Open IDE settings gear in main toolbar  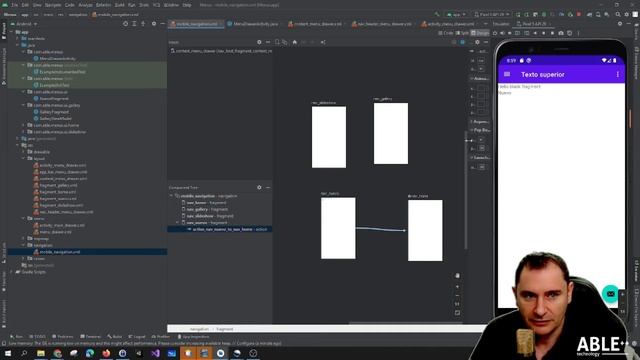[627, 15]
